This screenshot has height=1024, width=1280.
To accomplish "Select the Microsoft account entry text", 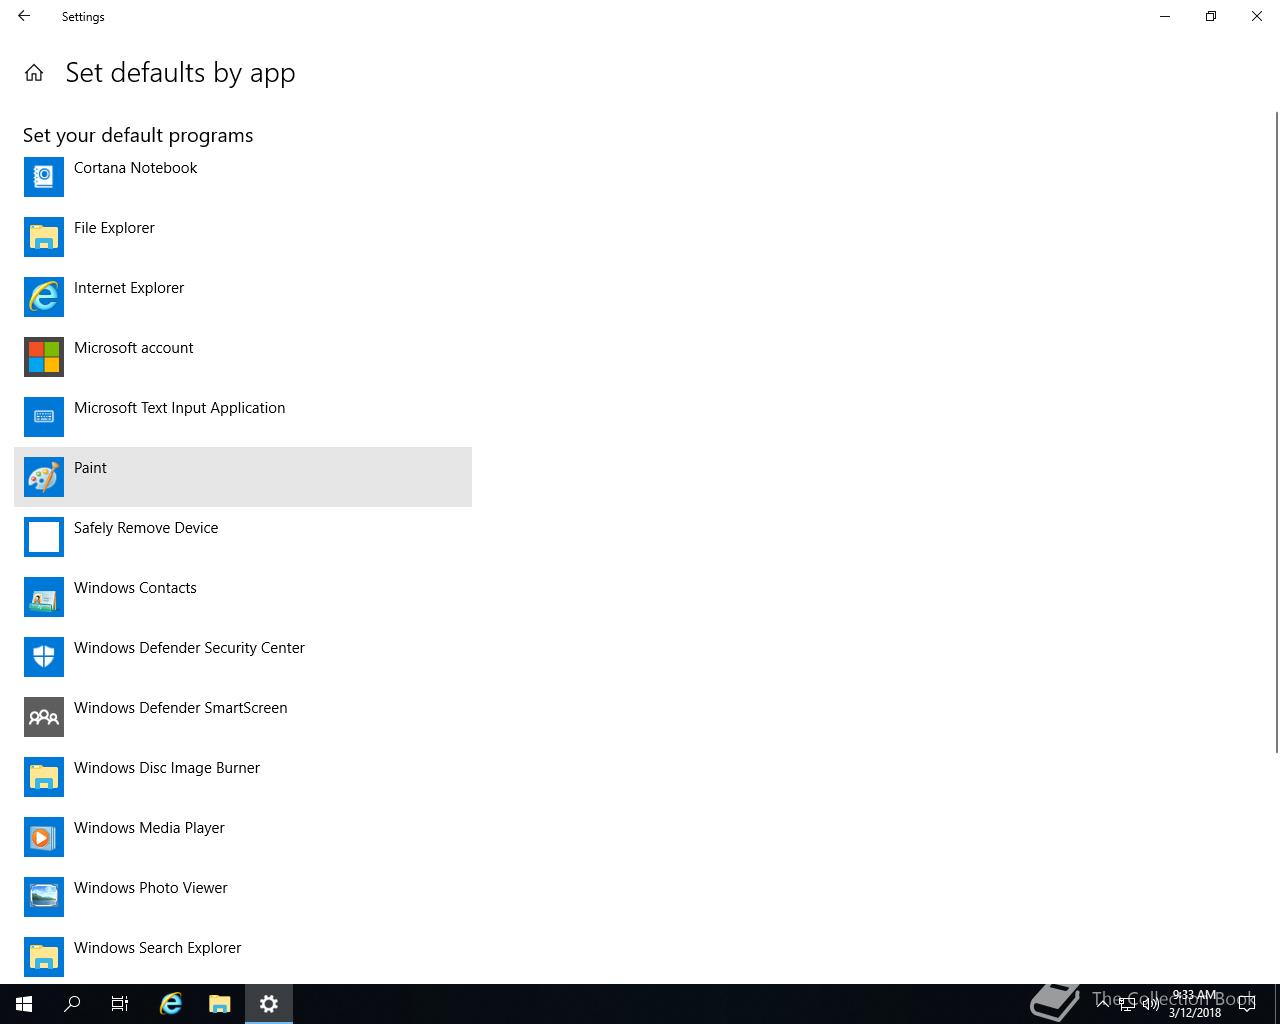I will coord(134,348).
